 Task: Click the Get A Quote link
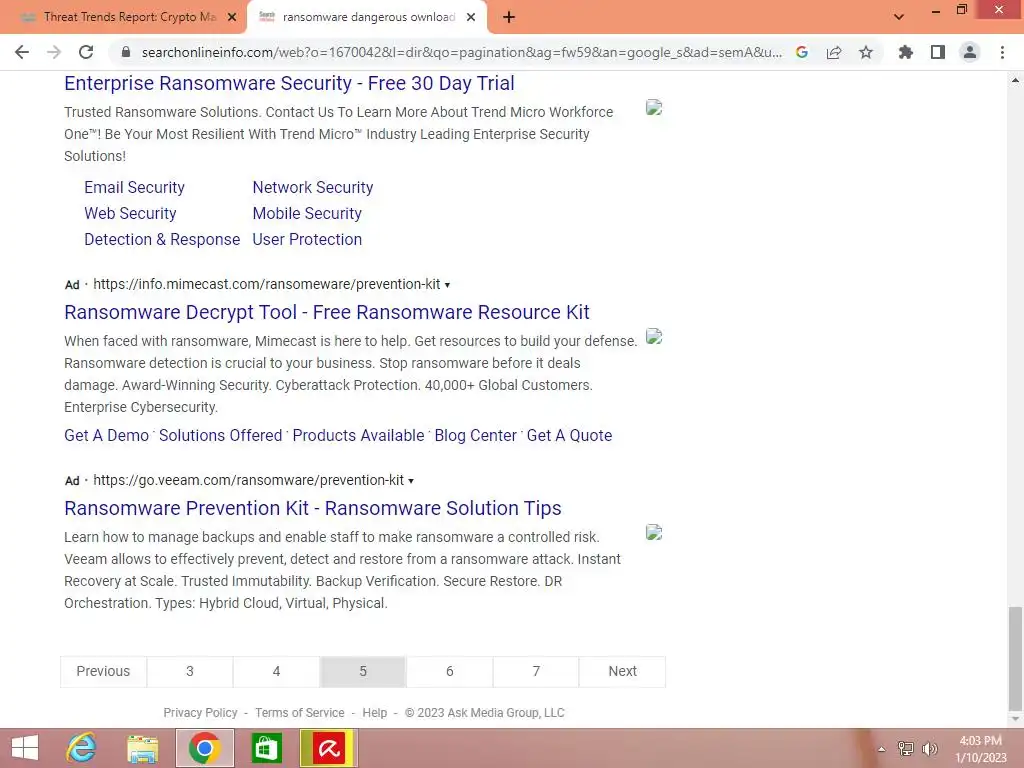[x=569, y=436]
